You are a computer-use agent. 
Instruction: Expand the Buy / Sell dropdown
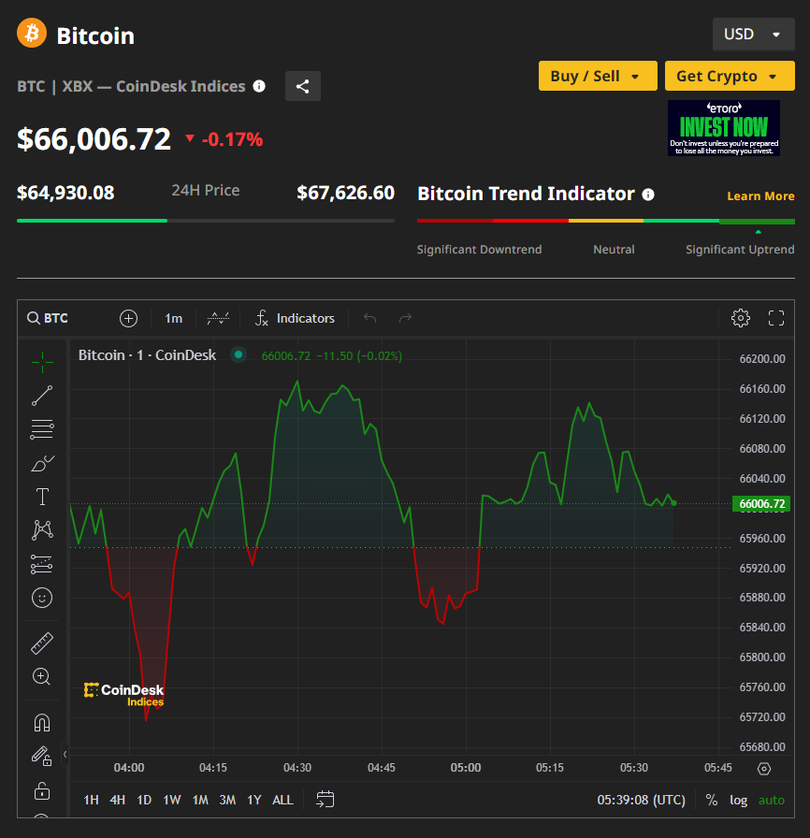point(597,76)
